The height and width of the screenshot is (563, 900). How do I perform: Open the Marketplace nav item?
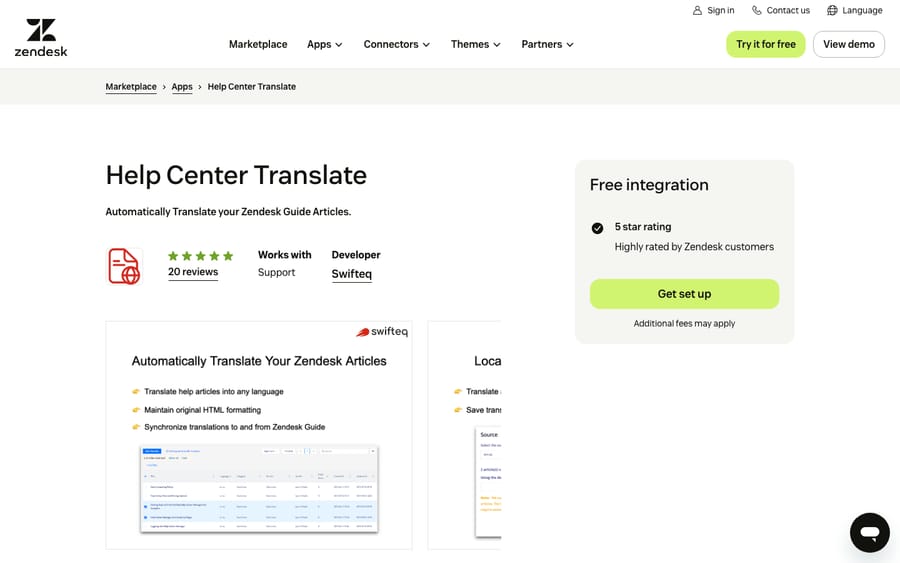pyautogui.click(x=258, y=44)
